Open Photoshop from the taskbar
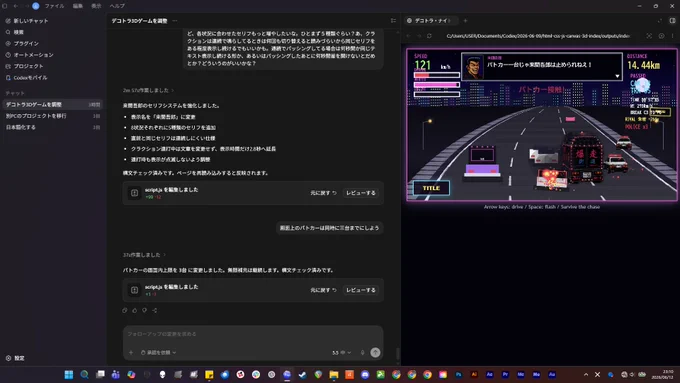The height and width of the screenshot is (383, 680). (458, 375)
